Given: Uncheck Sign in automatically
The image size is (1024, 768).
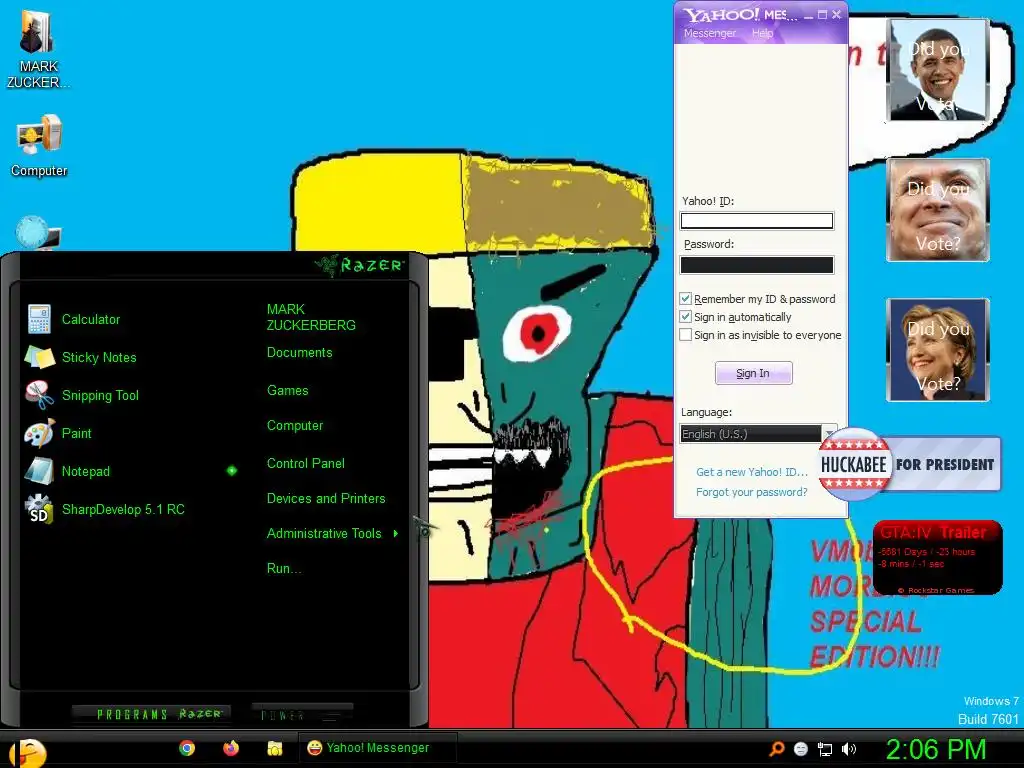Looking at the screenshot, I should (686, 317).
